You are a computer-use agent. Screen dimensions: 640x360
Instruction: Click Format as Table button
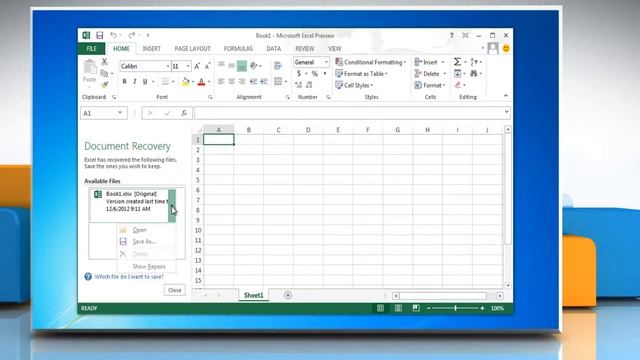tap(362, 73)
